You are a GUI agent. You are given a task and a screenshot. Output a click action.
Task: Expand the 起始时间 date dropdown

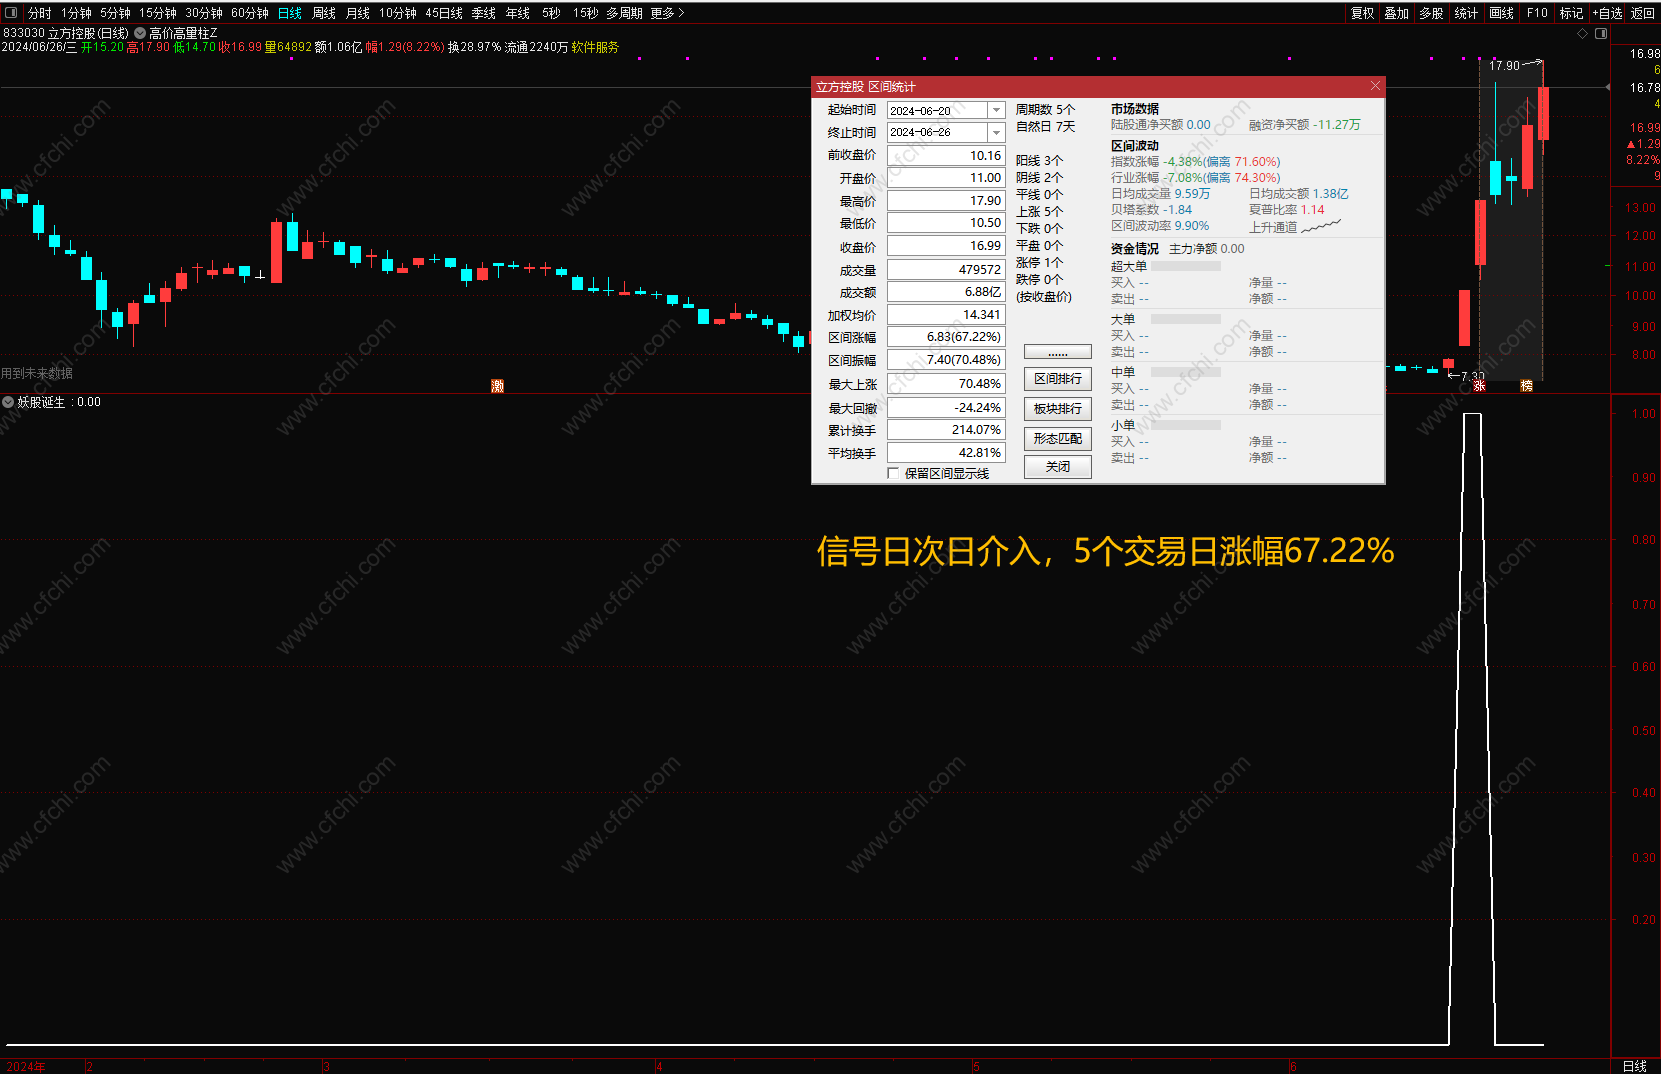tap(996, 110)
